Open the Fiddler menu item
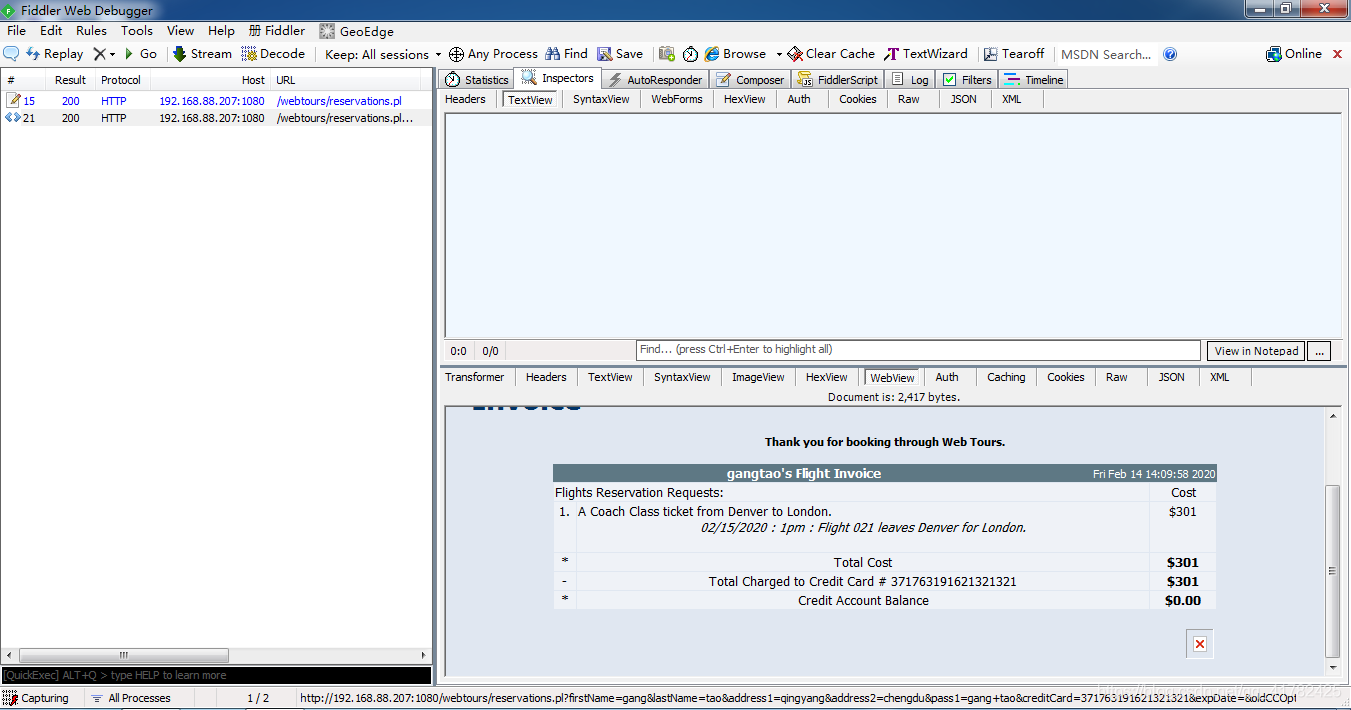Viewport: 1351px width, 710px height. 277,31
